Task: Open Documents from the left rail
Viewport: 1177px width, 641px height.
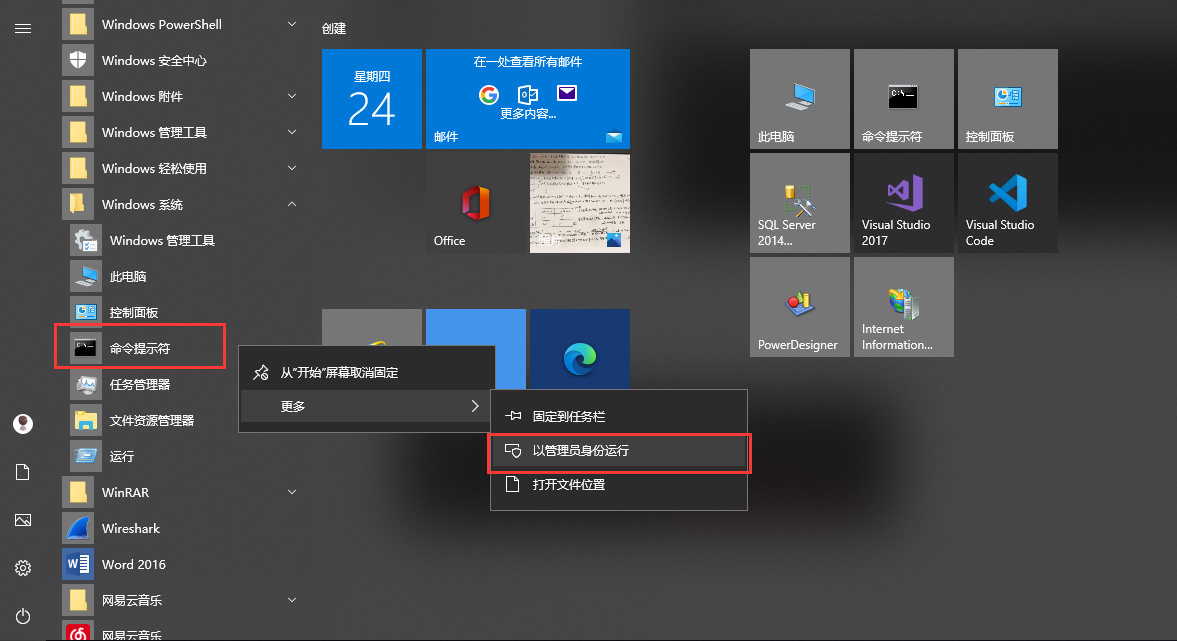Action: coord(23,472)
